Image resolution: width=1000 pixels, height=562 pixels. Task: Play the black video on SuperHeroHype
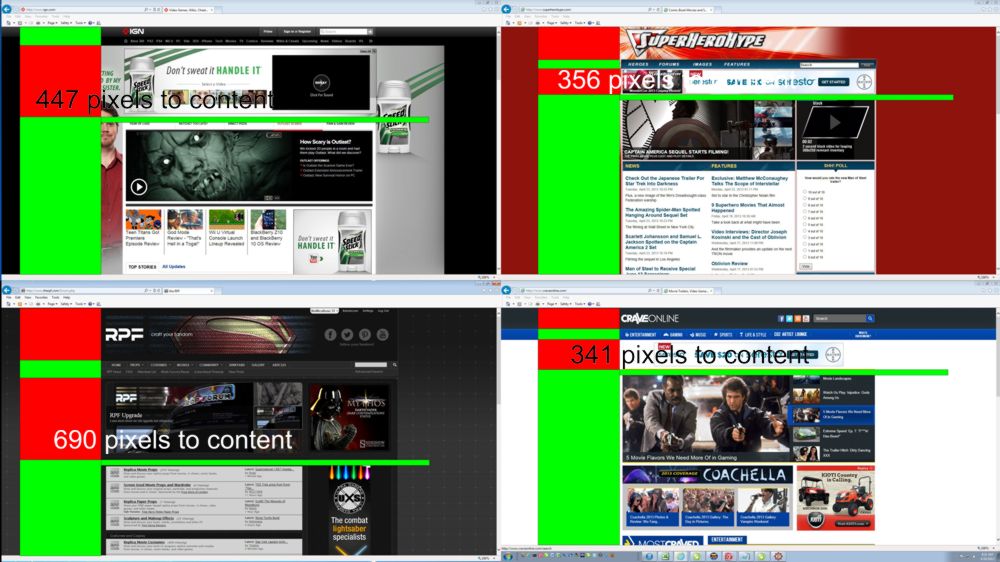[835, 121]
